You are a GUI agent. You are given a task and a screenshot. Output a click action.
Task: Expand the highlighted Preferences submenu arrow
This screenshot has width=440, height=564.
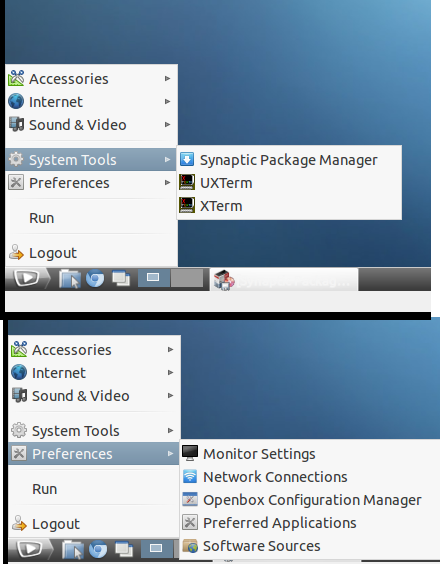coord(170,454)
